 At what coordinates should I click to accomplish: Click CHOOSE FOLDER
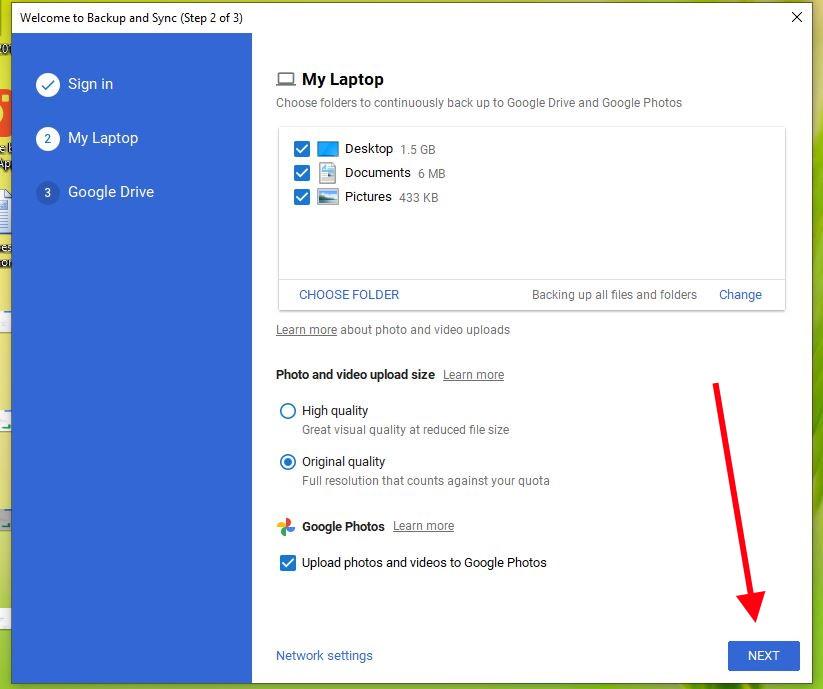(x=349, y=295)
